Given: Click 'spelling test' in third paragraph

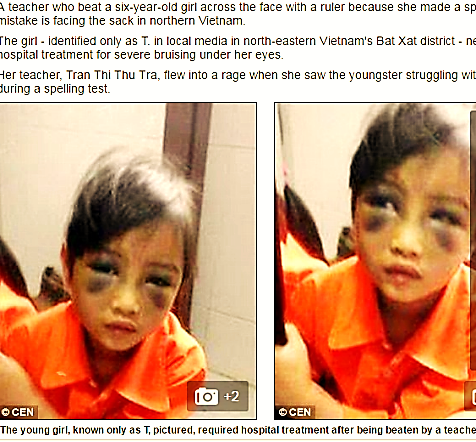Looking at the screenshot, I should pyautogui.click(x=77, y=89).
